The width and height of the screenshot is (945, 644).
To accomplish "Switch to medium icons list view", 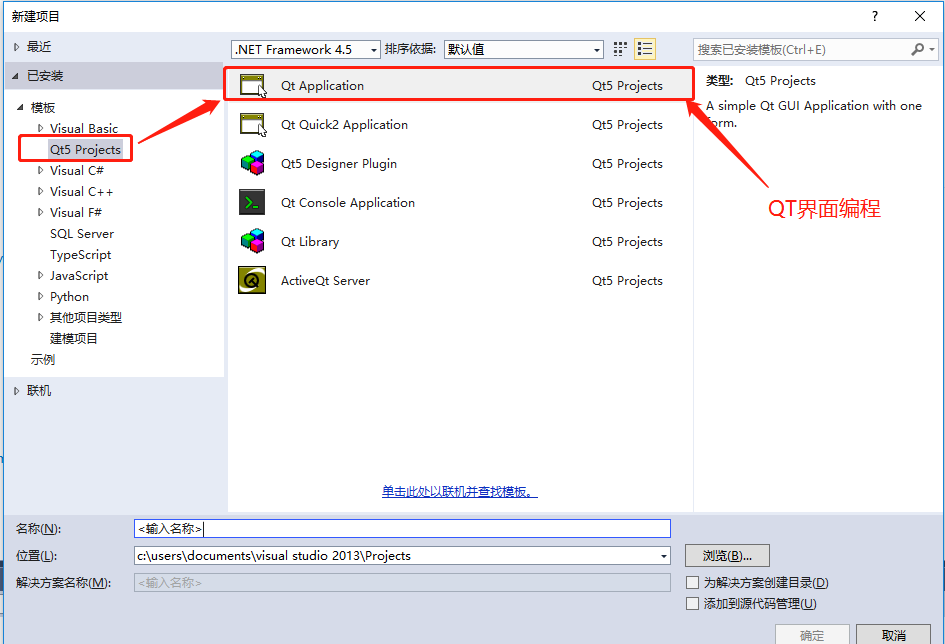I will pyautogui.click(x=645, y=49).
